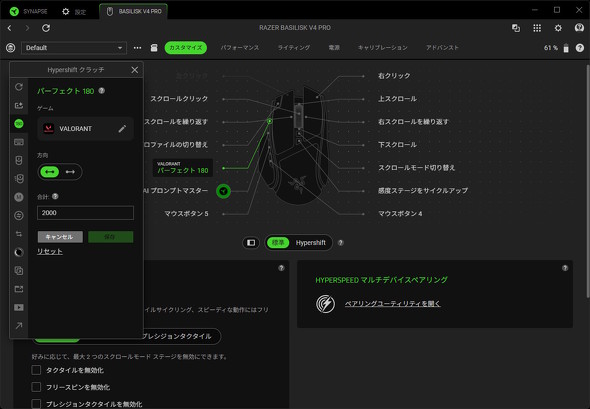This screenshot has height=409, width=590.
Task: Switch to Hypershift mode toggle
Action: click(x=310, y=243)
